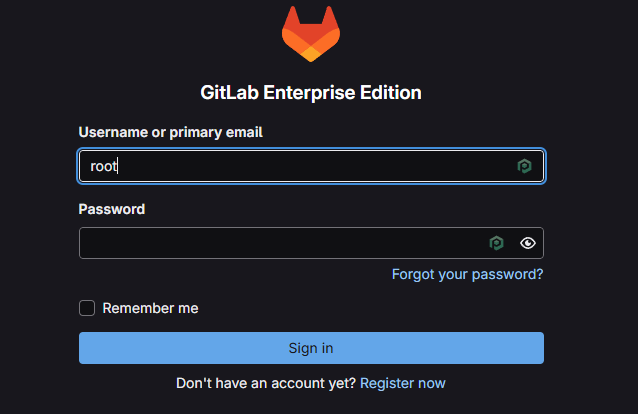Click the "Password" label above the field
The image size is (638, 414).
(x=112, y=209)
